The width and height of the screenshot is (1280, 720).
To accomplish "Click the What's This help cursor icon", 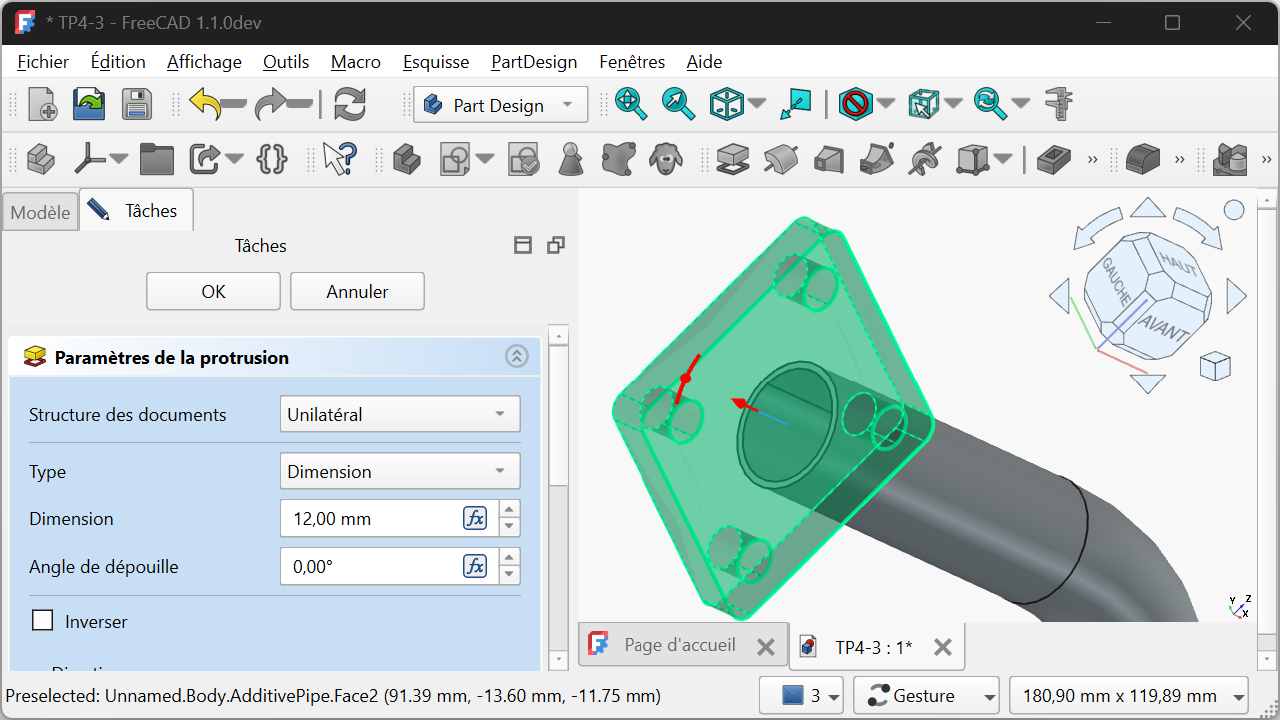I will point(339,159).
